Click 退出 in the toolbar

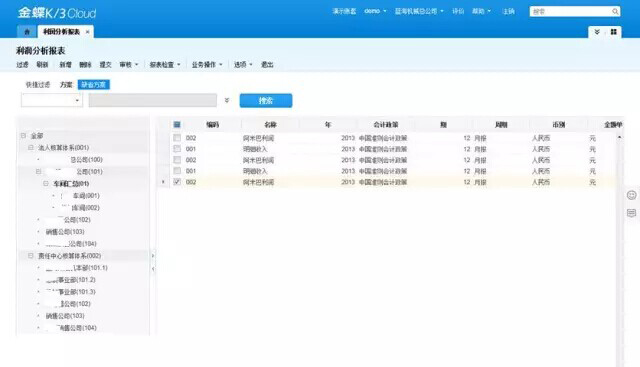coord(267,65)
